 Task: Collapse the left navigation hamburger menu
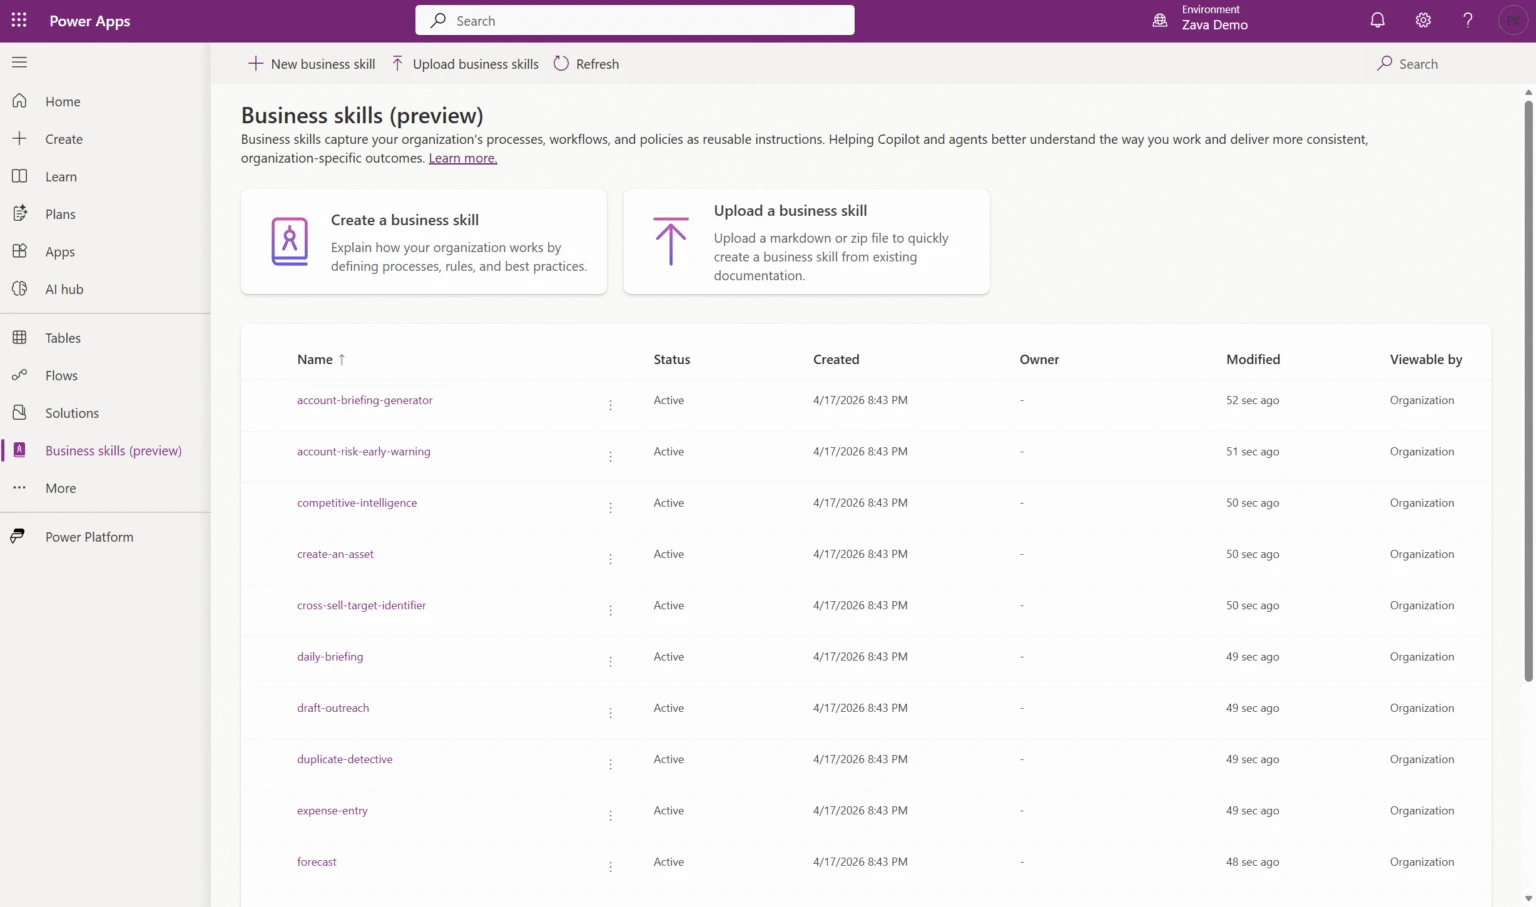(x=19, y=62)
